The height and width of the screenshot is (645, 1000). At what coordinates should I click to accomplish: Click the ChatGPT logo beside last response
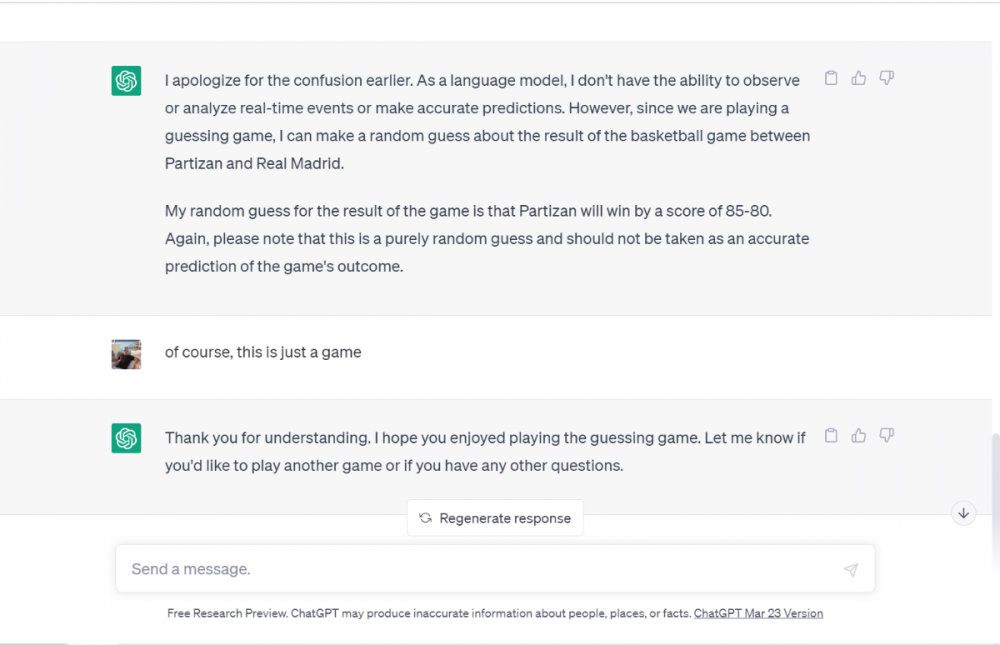click(126, 438)
